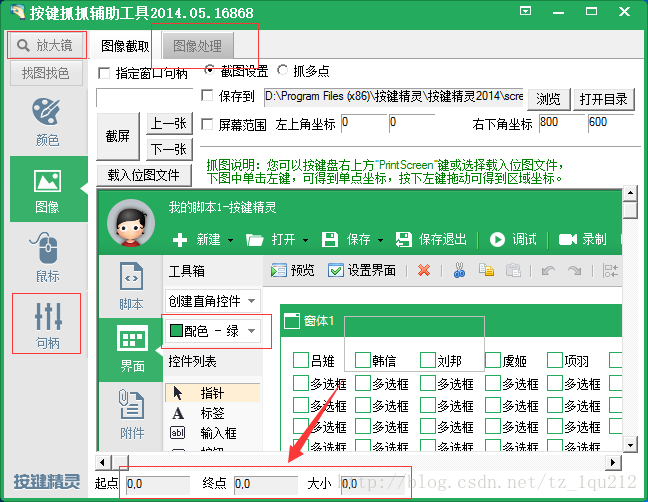Select the 附件 attachment icon
Viewport: 648px width, 502px height.
131,404
